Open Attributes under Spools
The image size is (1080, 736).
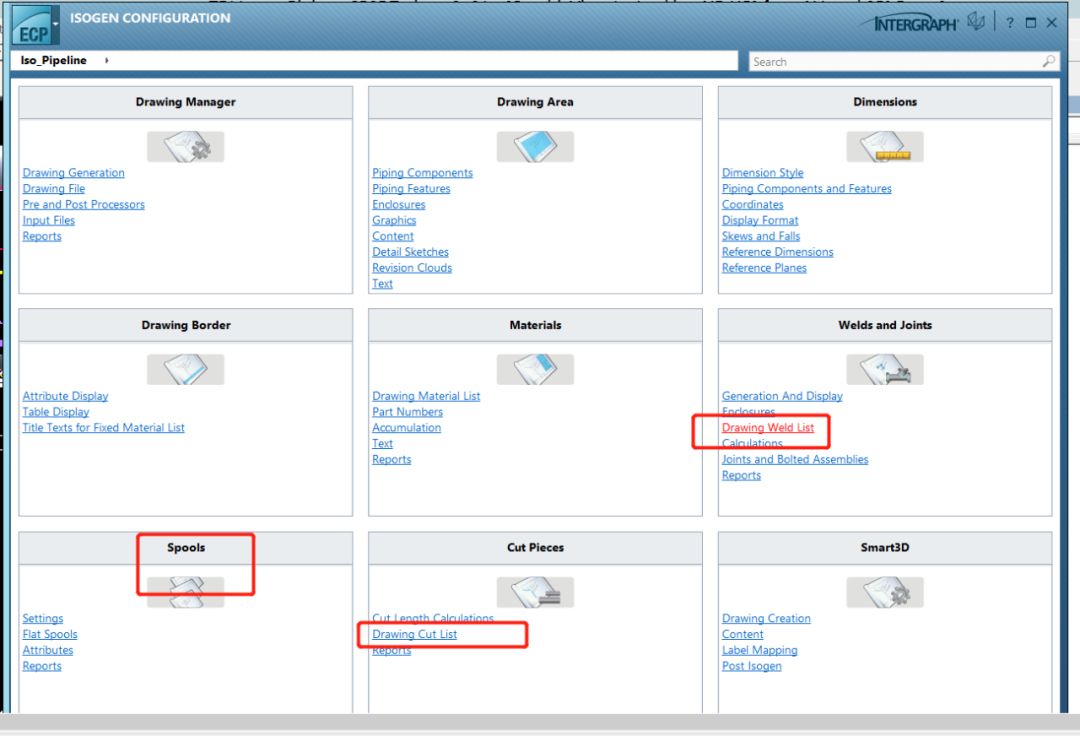pyautogui.click(x=48, y=650)
